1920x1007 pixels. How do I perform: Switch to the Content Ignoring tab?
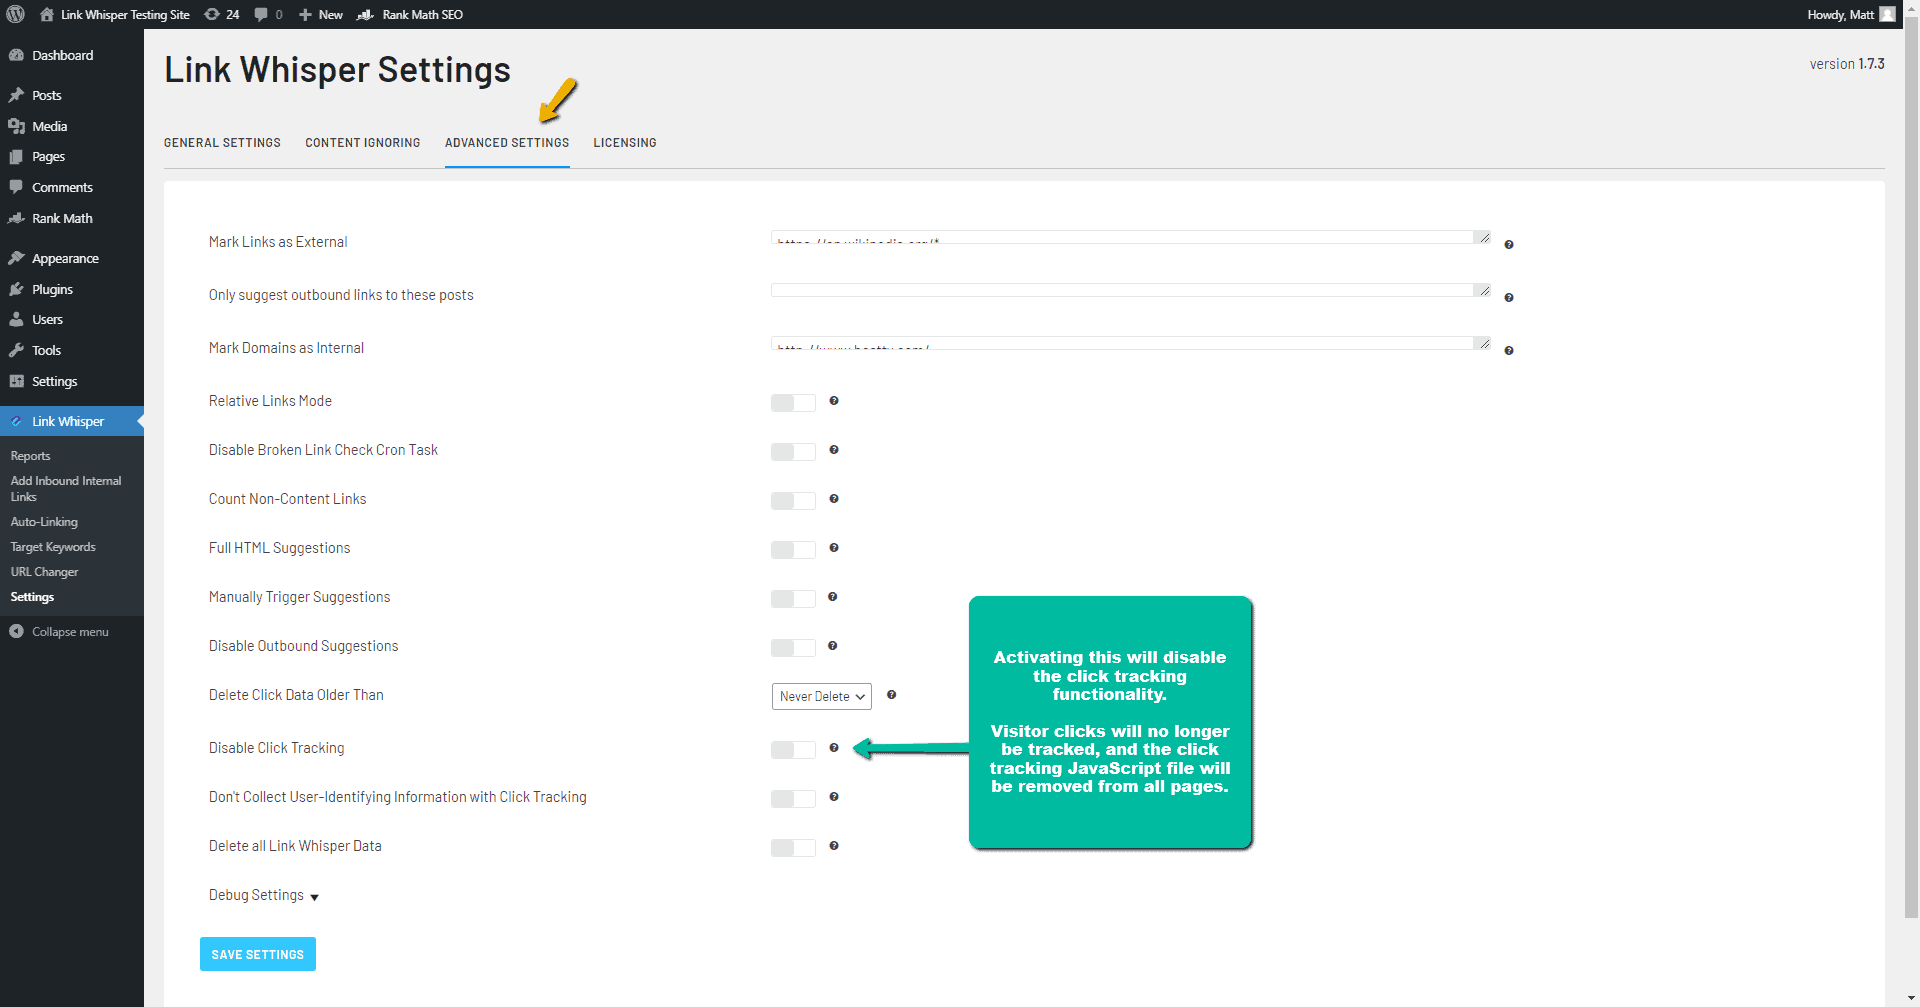(x=362, y=142)
